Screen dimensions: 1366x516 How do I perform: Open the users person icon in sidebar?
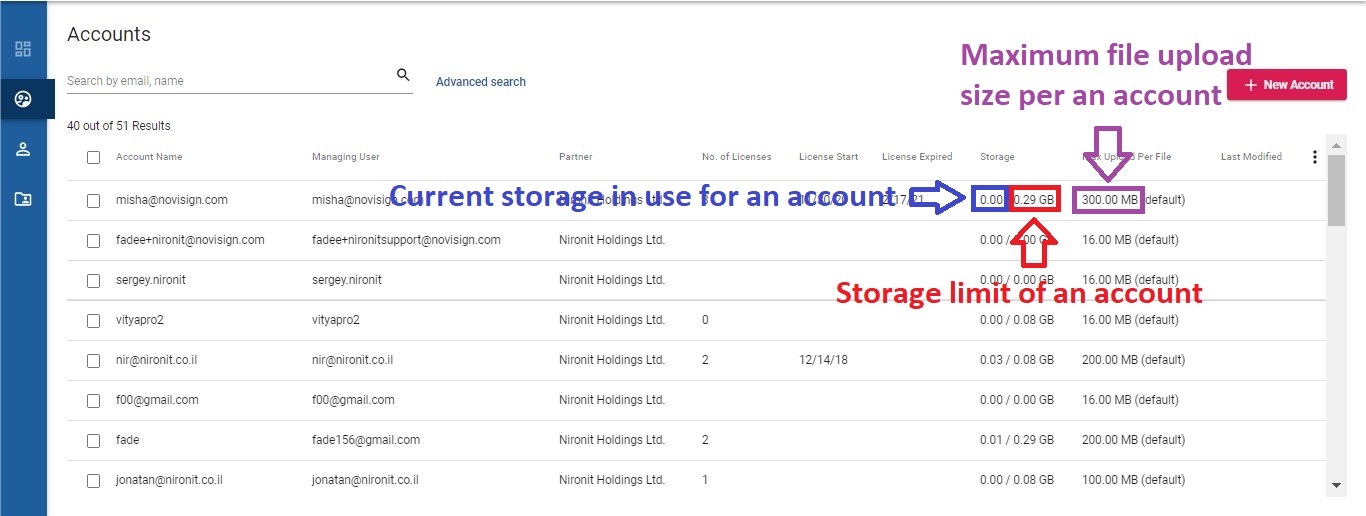coord(23,149)
